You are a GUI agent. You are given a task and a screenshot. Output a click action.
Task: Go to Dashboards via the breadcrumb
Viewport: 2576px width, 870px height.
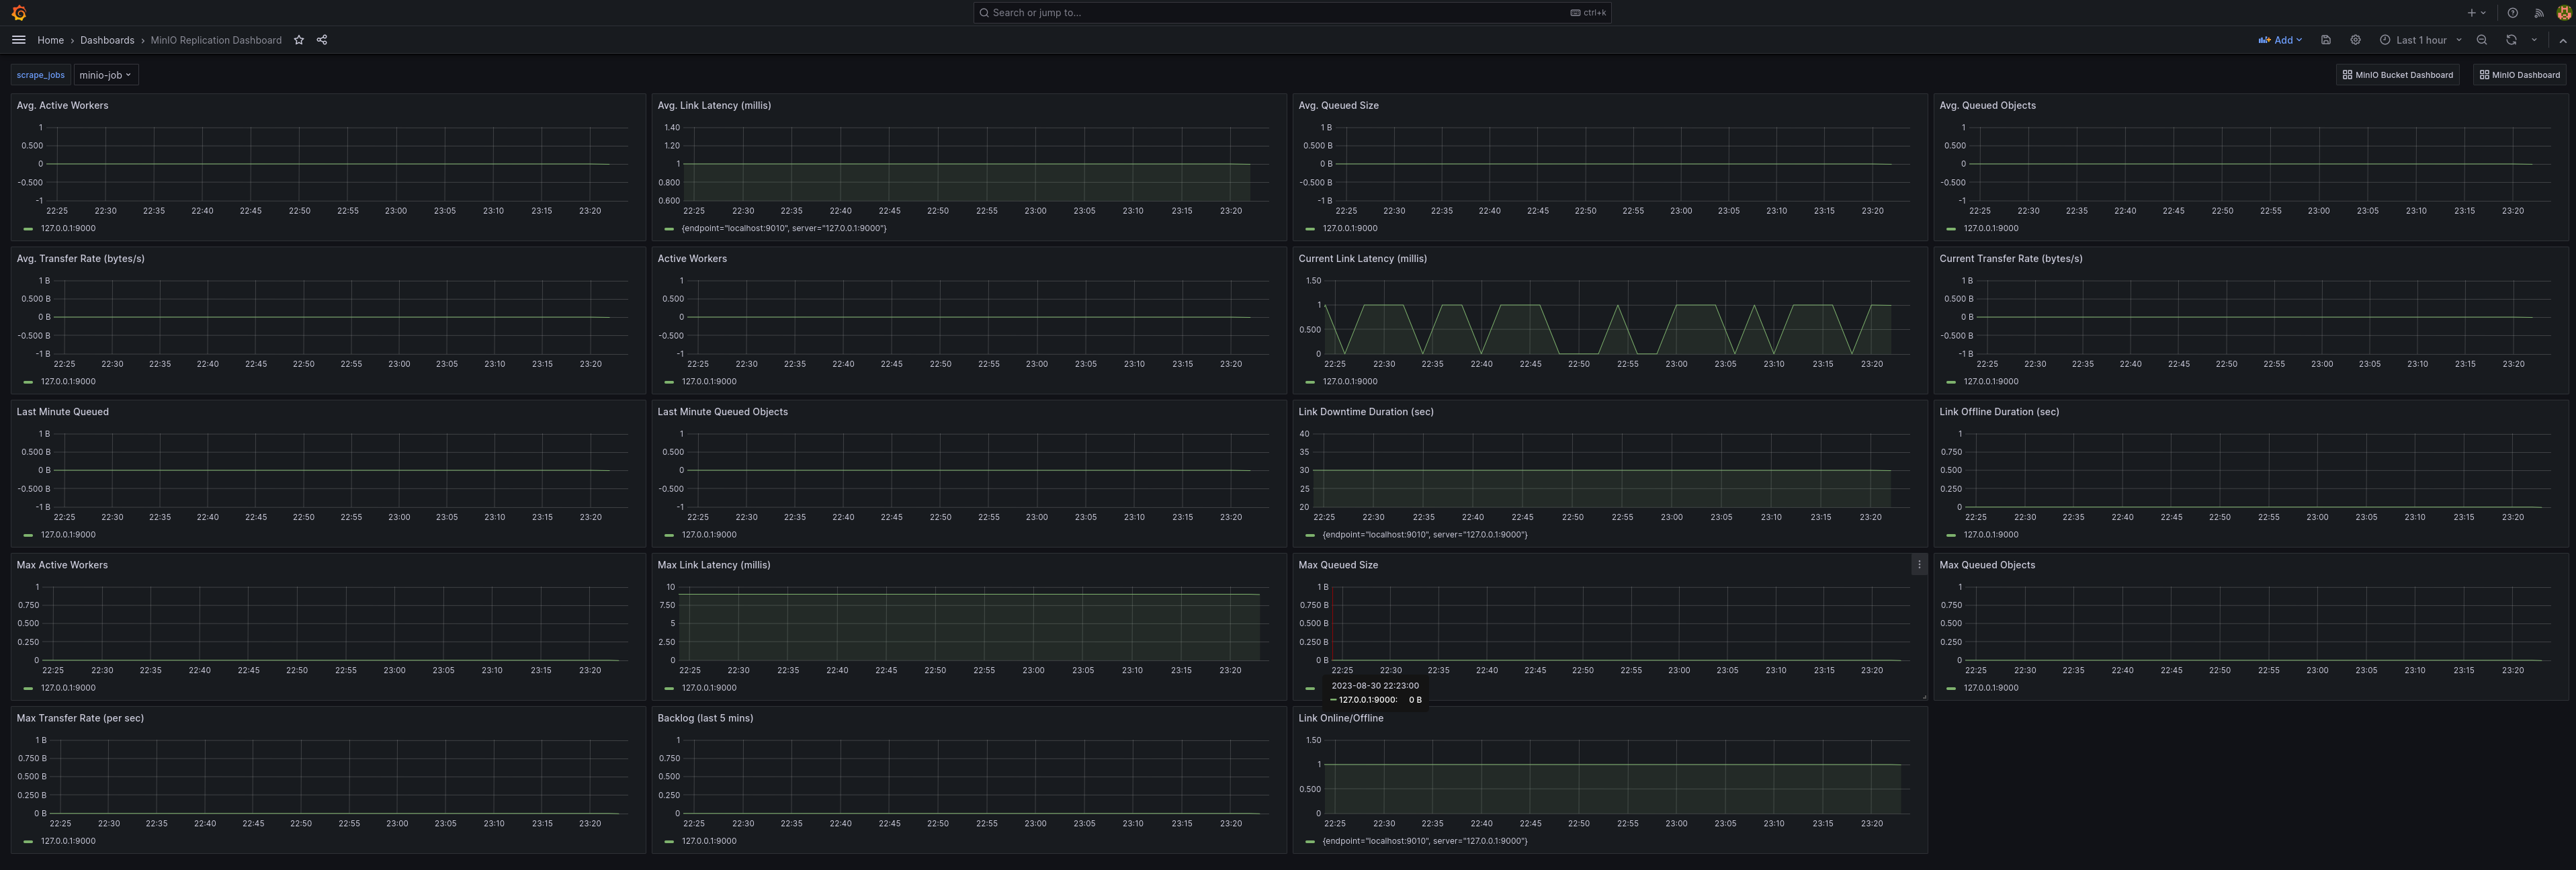coord(107,40)
